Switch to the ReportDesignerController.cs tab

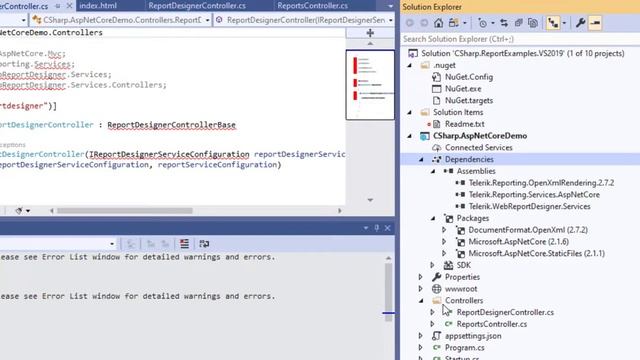[x=197, y=6]
